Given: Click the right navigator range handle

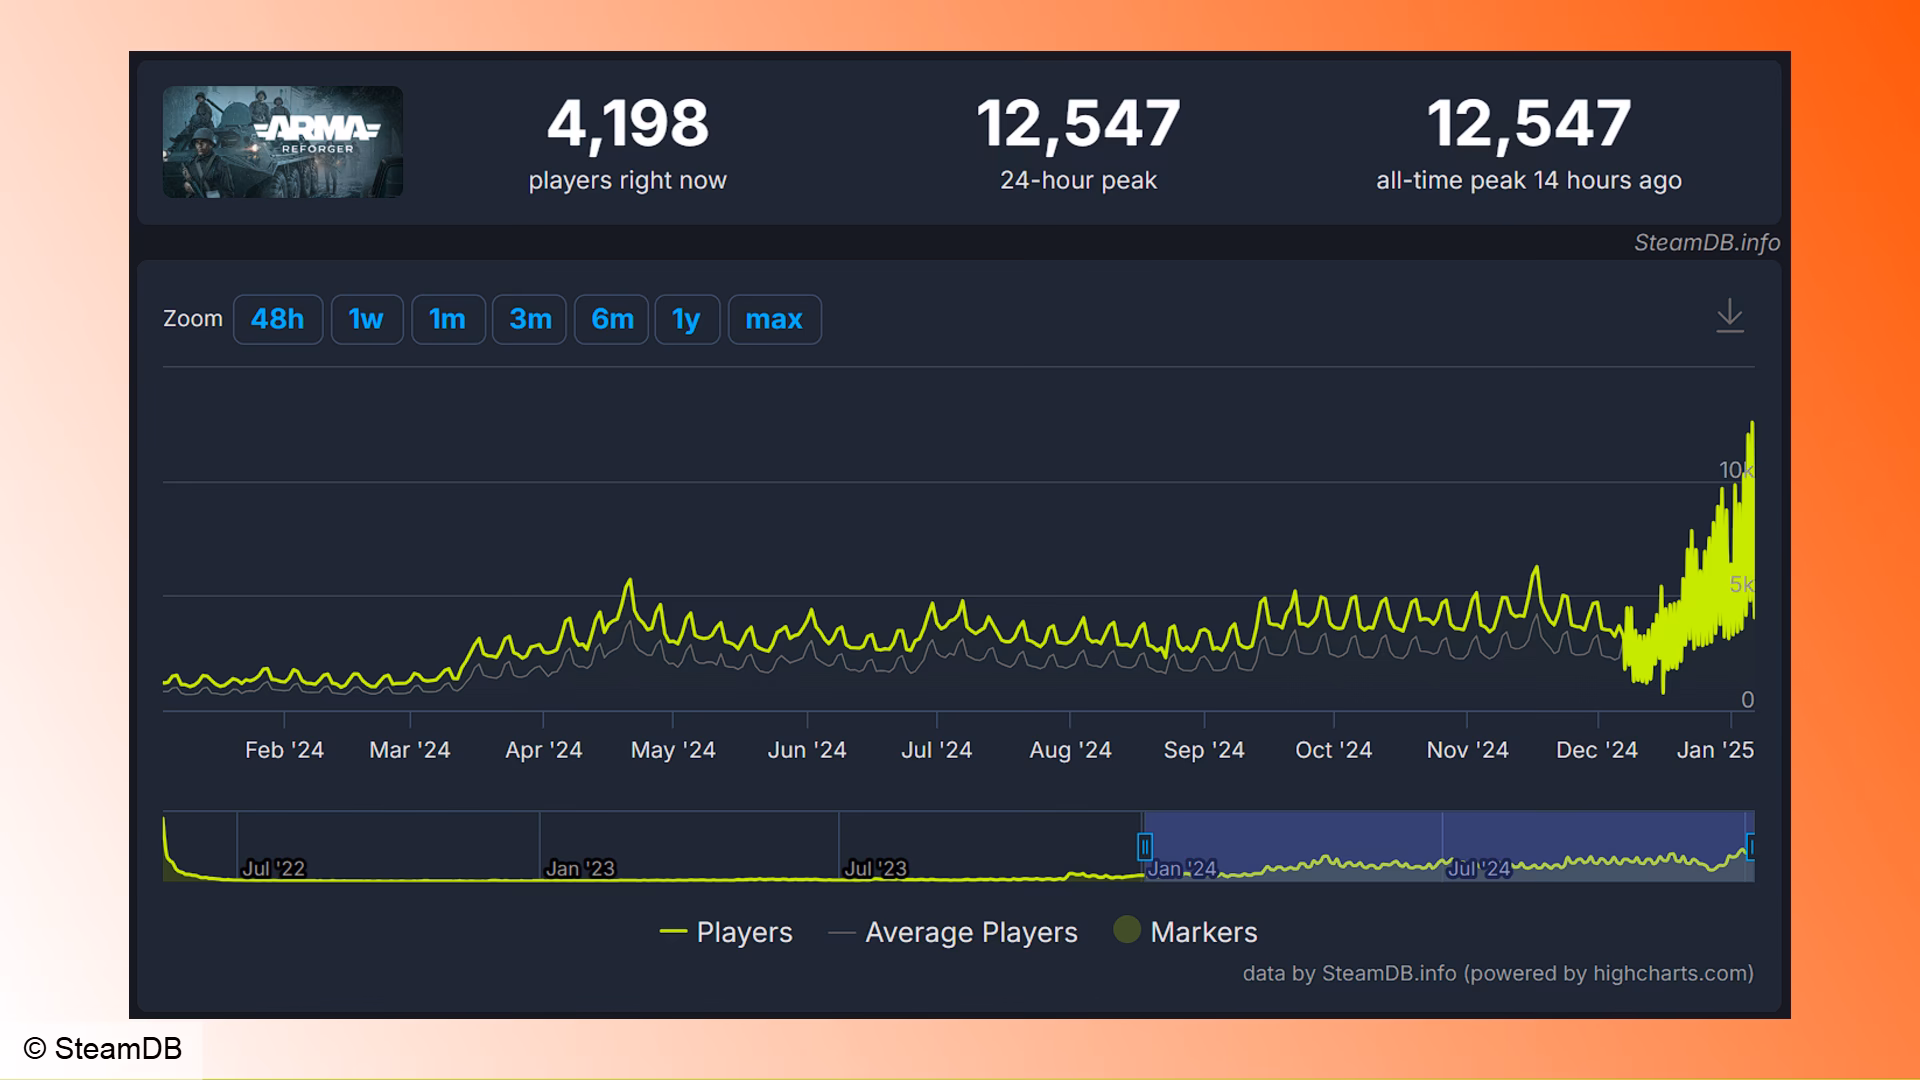Looking at the screenshot, I should pyautogui.click(x=1750, y=847).
